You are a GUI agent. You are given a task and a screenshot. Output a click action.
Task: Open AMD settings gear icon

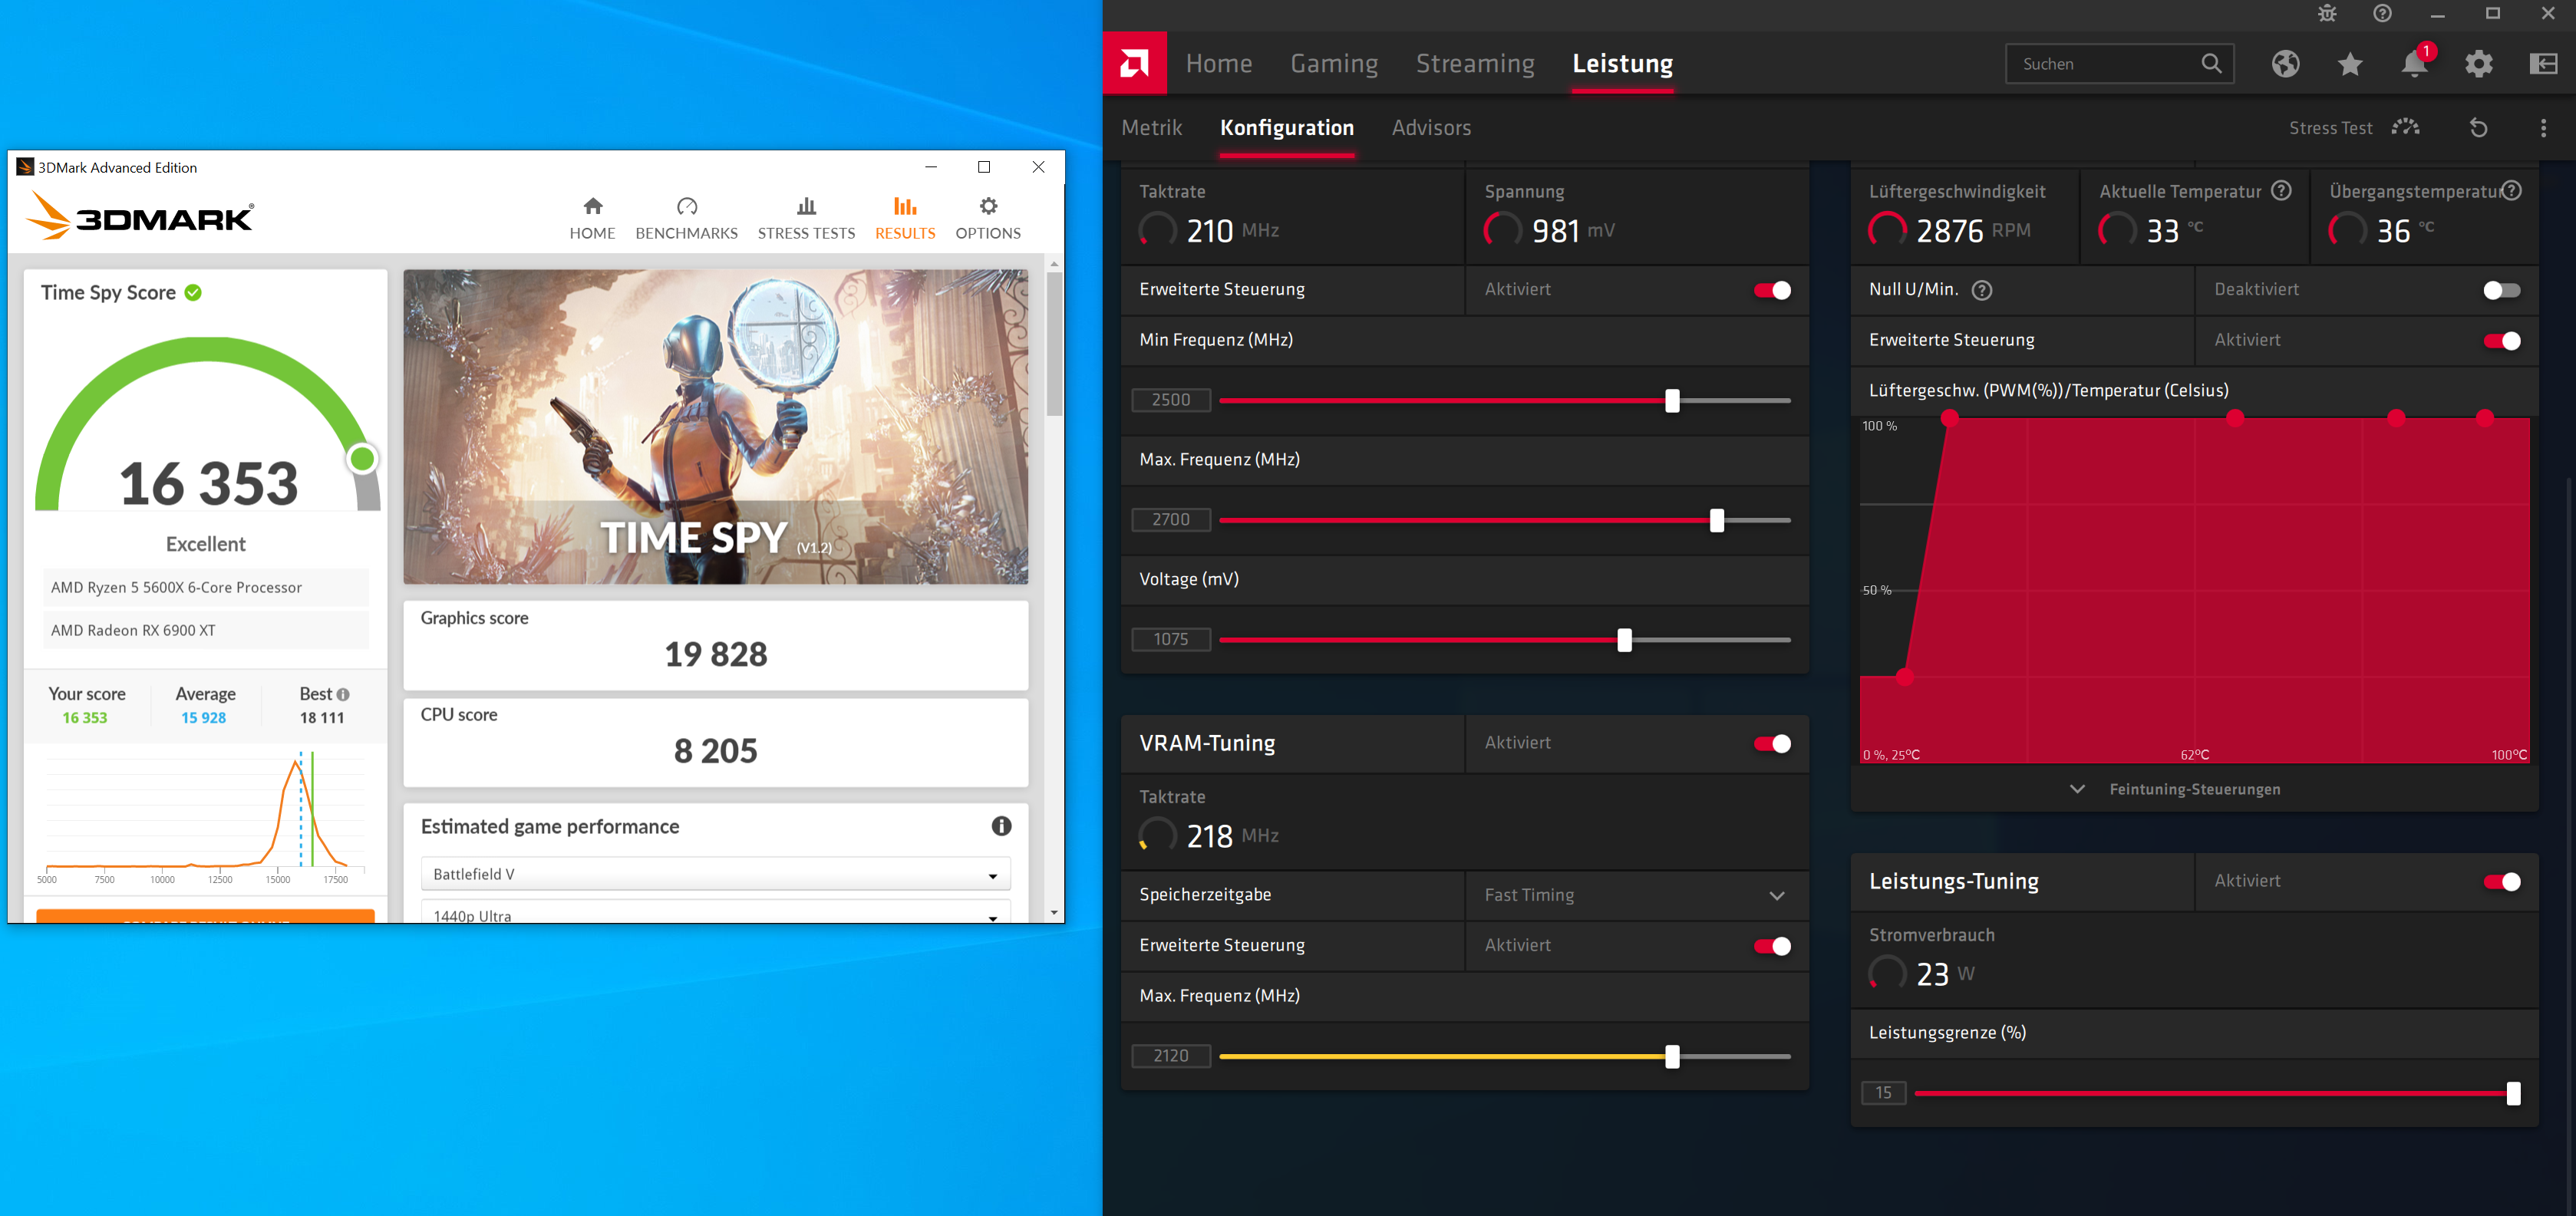coord(2479,64)
